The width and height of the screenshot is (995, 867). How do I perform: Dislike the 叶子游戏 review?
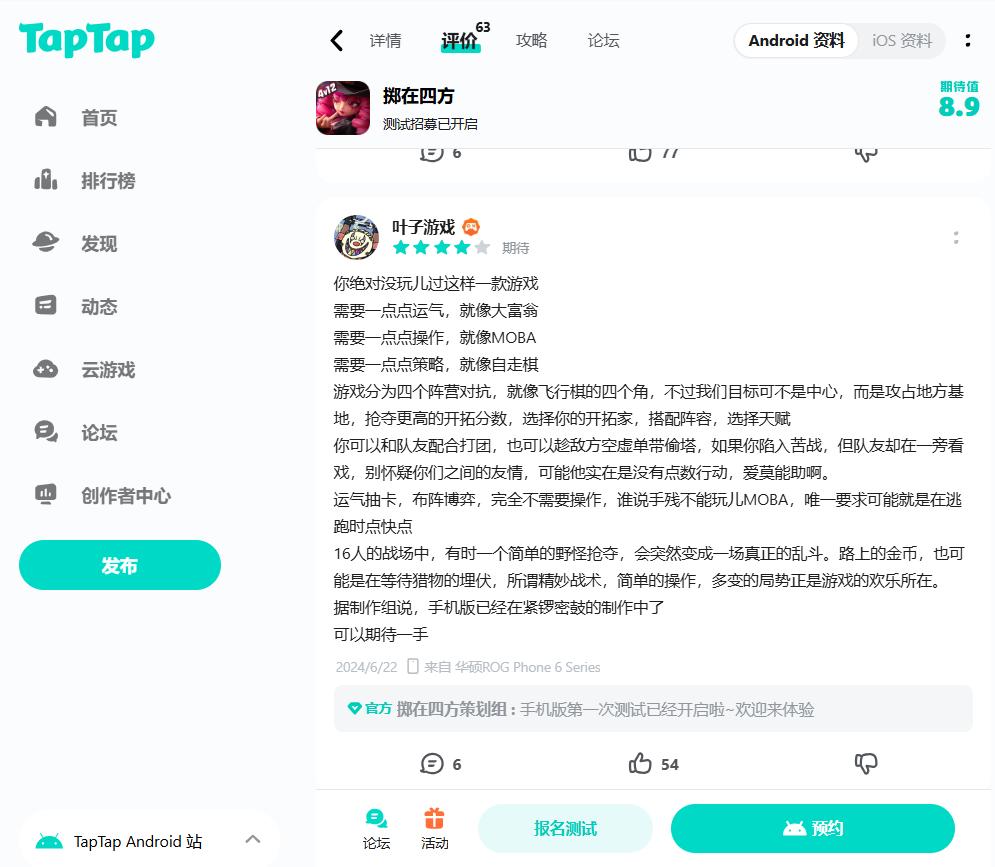[x=866, y=763]
